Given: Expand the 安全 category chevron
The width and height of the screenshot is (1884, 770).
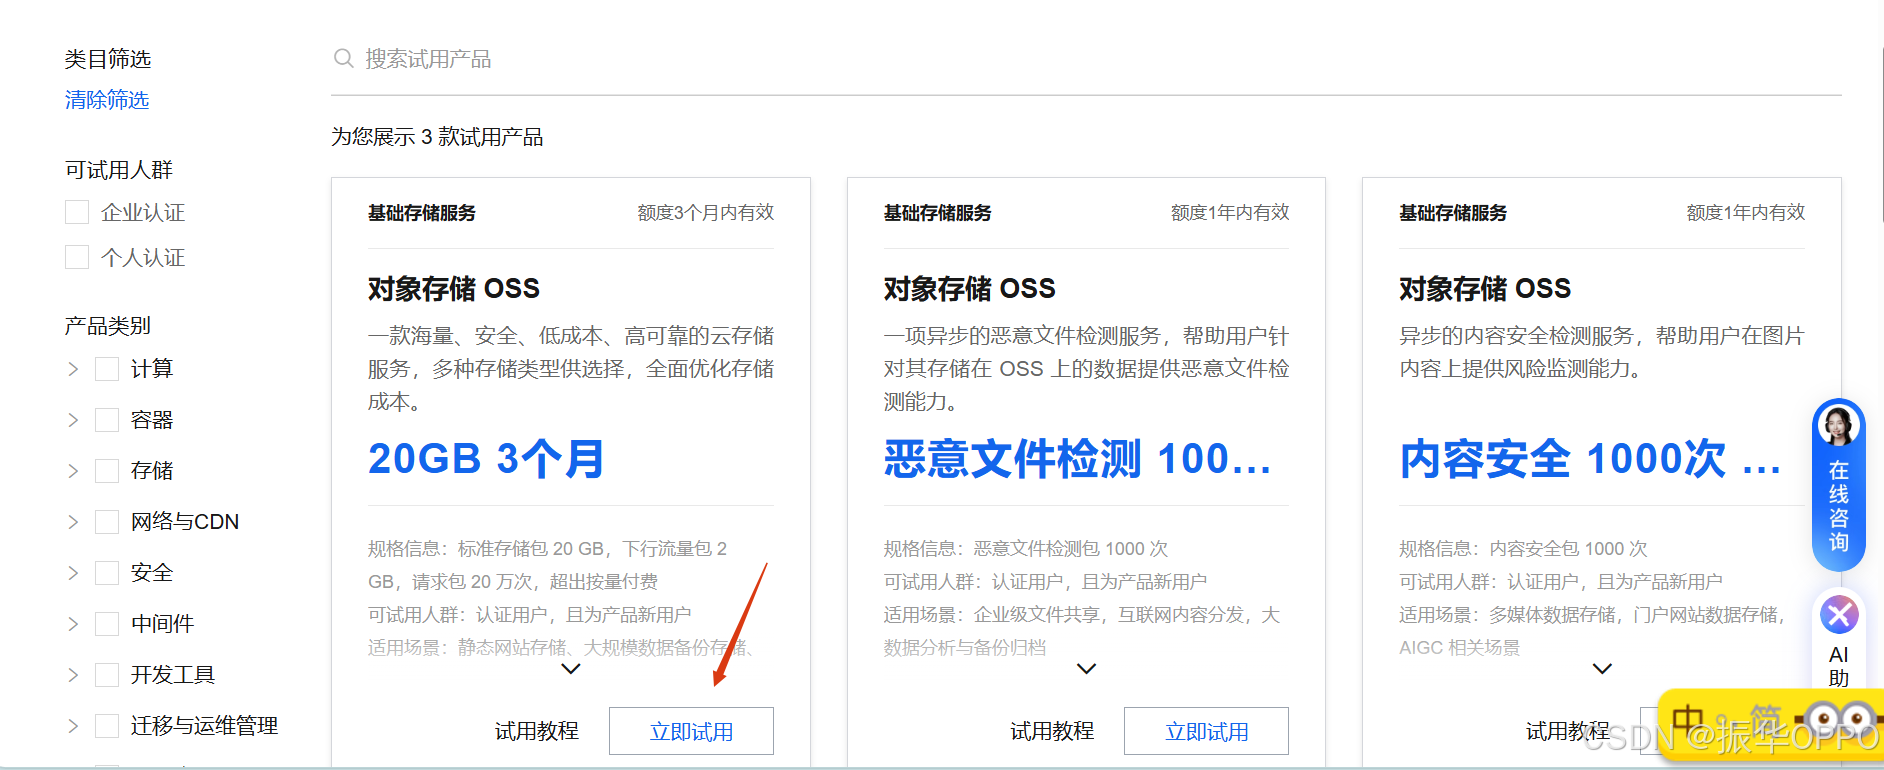Looking at the screenshot, I should tap(73, 573).
